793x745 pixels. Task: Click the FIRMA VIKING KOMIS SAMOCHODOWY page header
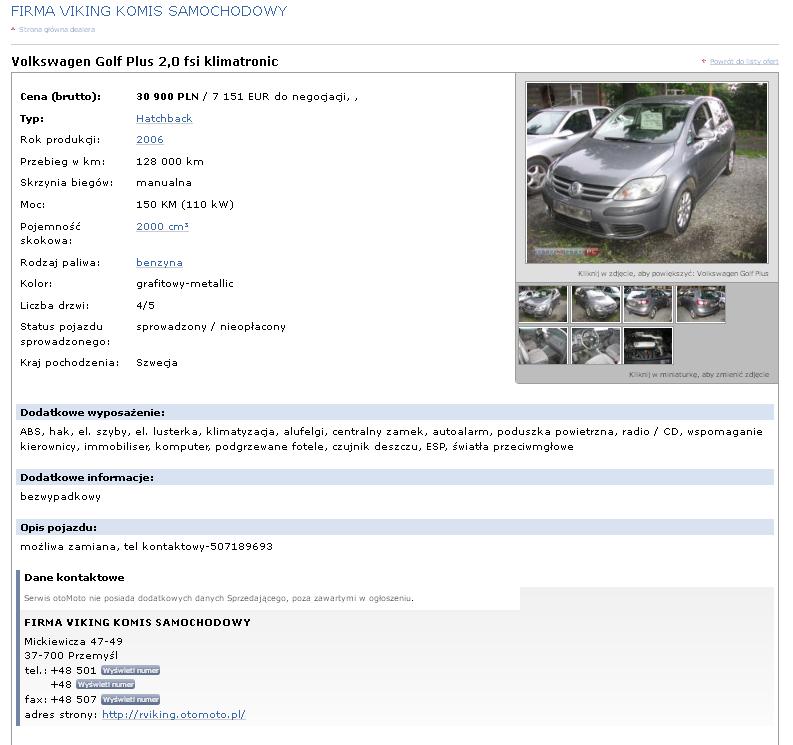coord(149,11)
